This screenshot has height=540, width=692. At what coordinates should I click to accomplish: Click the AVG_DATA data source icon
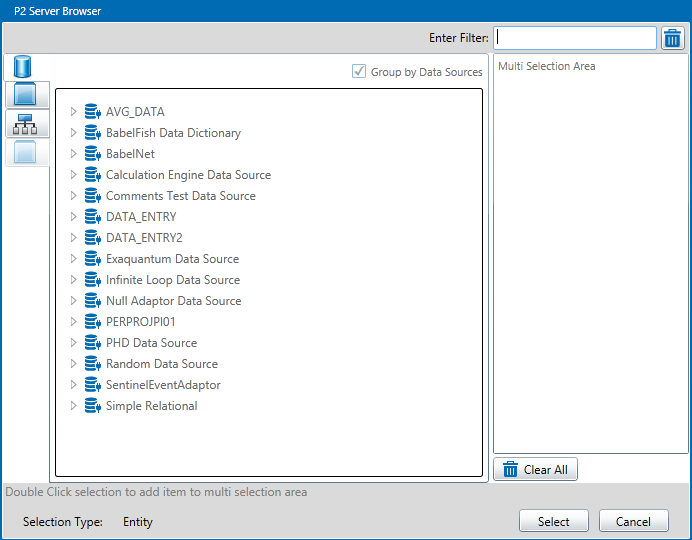click(93, 112)
